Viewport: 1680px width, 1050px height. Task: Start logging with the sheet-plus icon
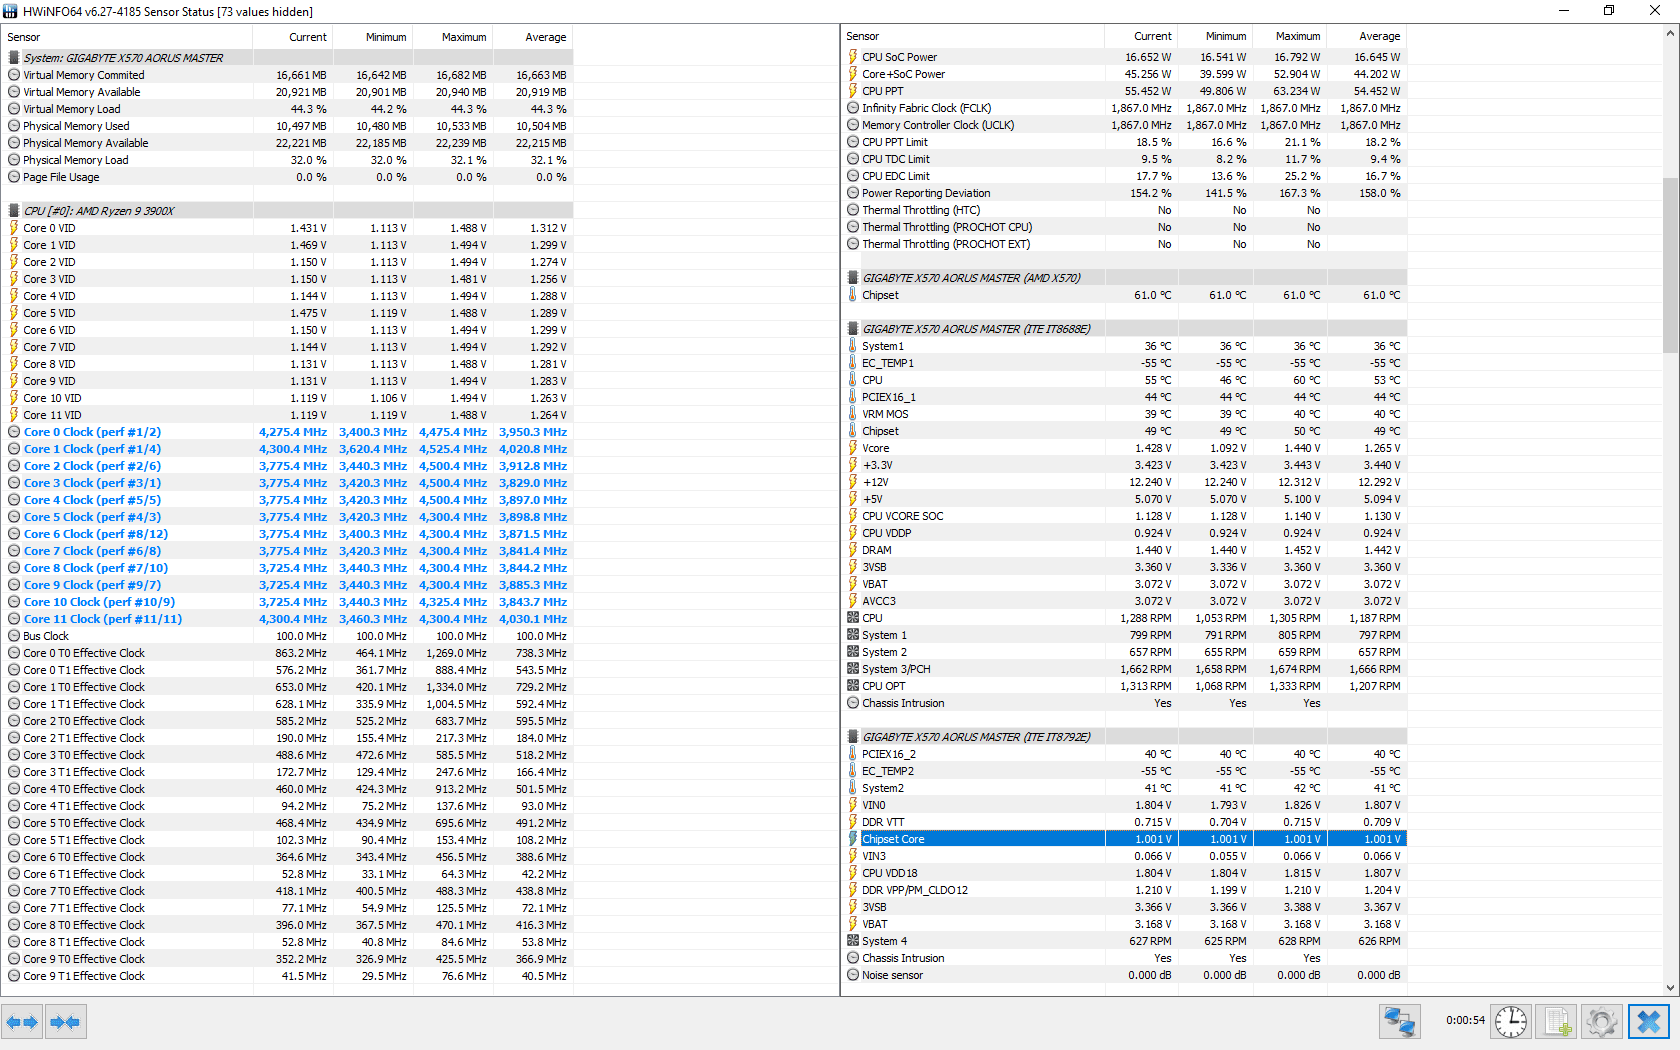(1557, 1022)
